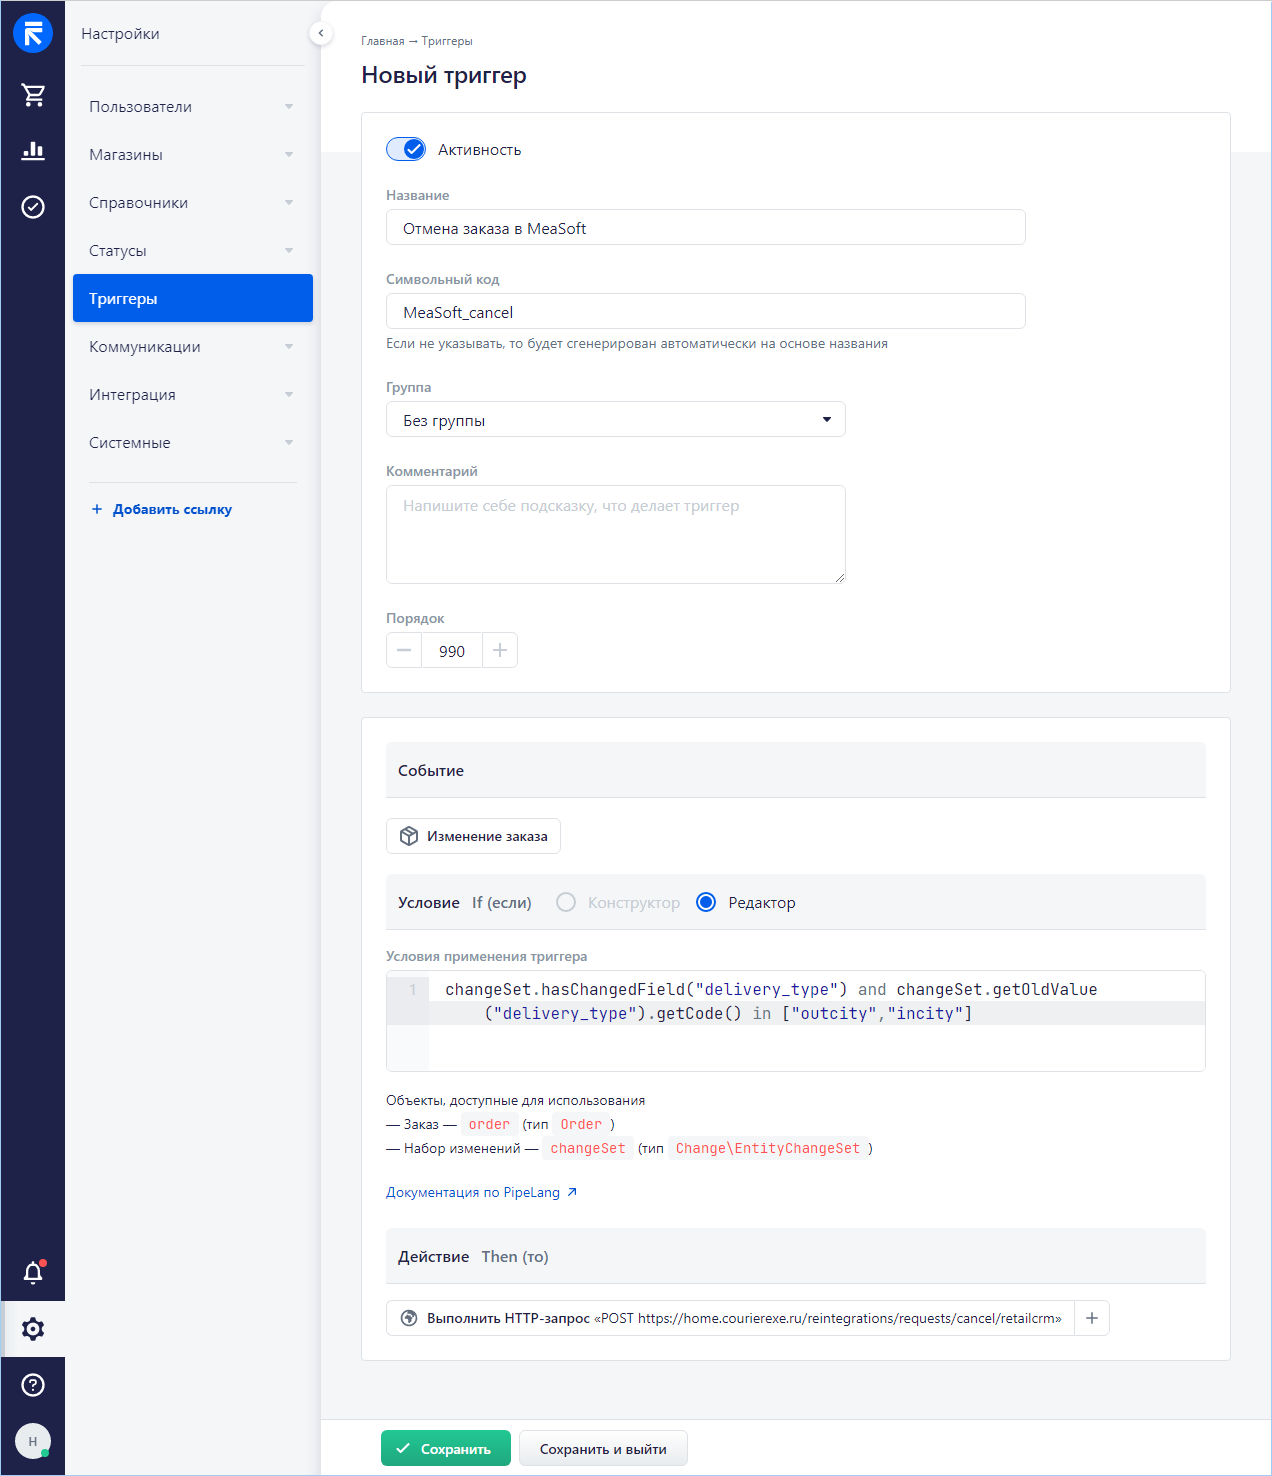Click the Изменение заказа event button
Screen dimensions: 1272x1476
point(473,836)
